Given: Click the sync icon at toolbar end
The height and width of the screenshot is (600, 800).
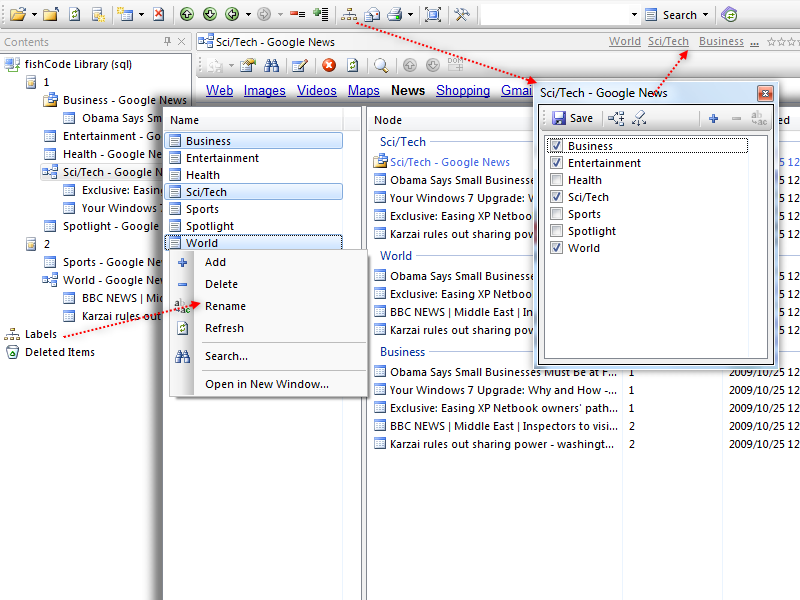Looking at the screenshot, I should [729, 15].
